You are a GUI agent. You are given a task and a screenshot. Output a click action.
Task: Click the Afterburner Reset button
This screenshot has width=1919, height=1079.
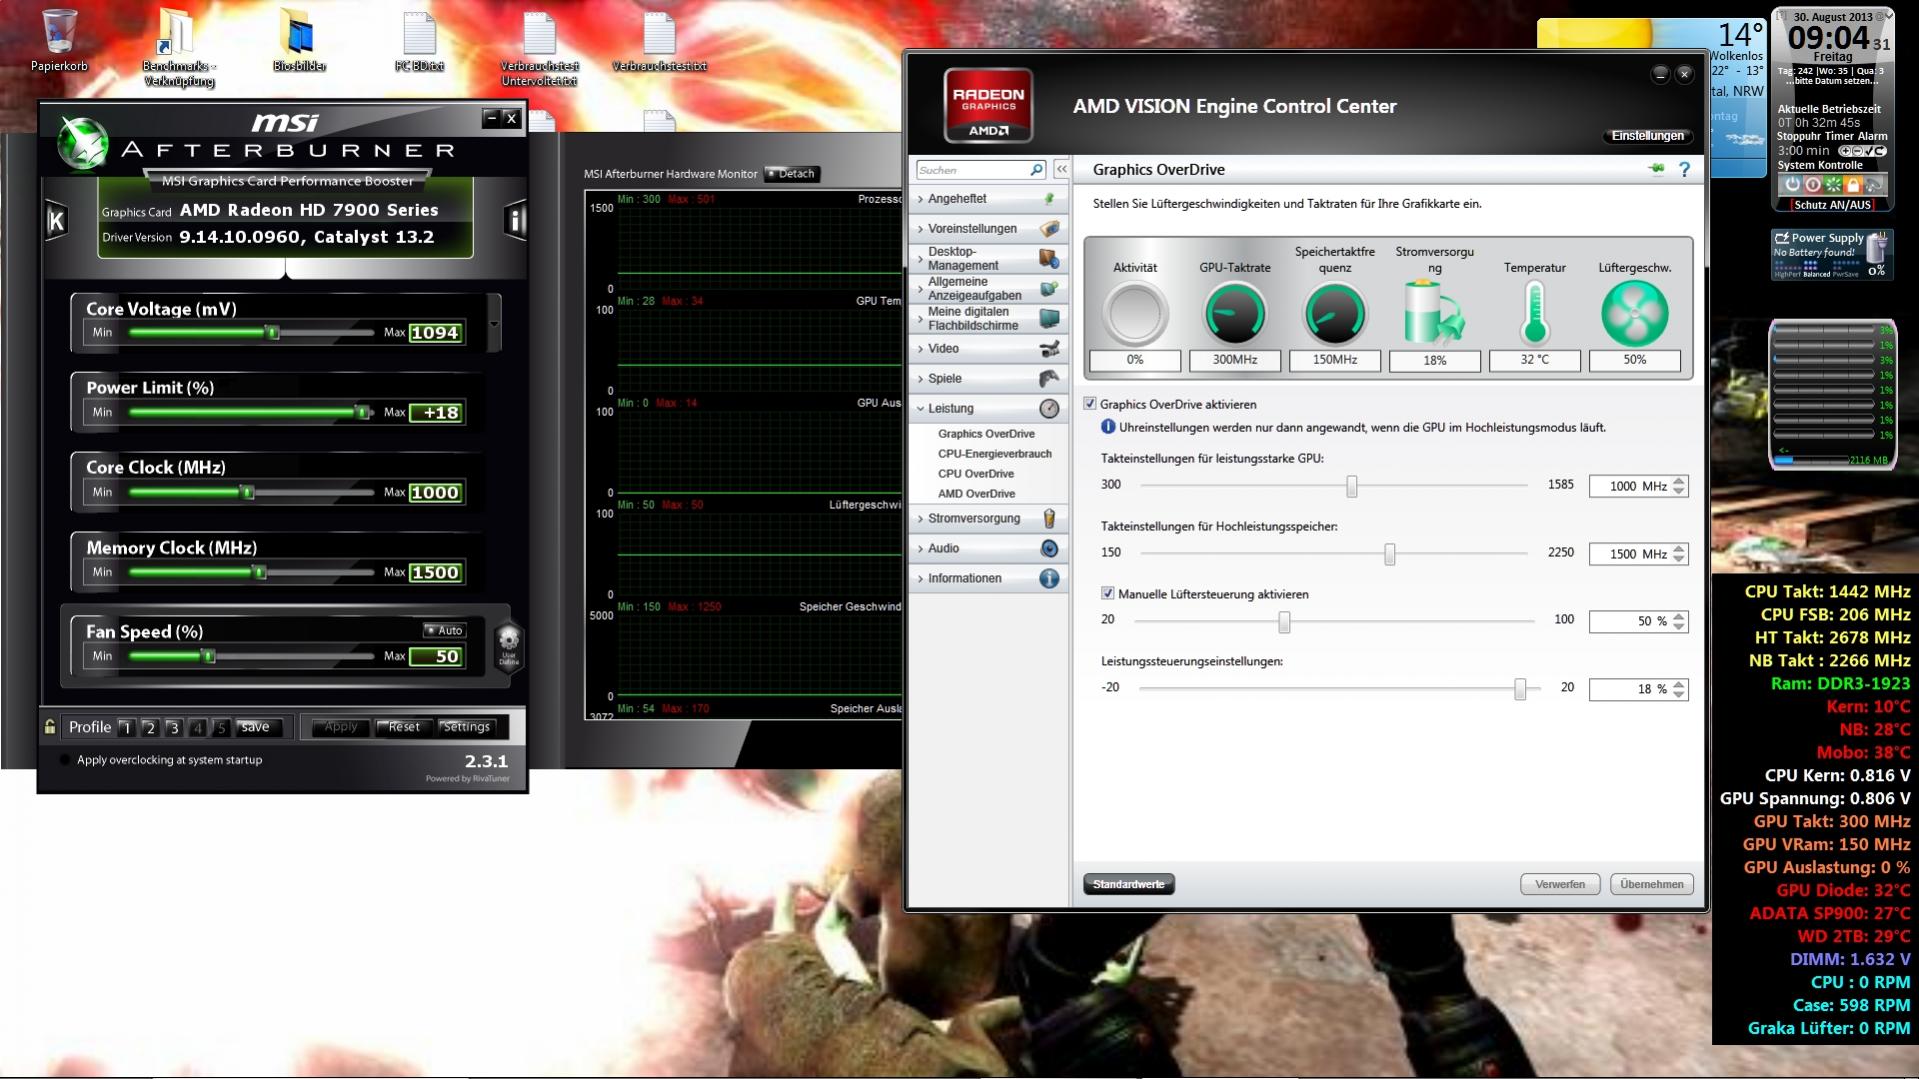(403, 727)
